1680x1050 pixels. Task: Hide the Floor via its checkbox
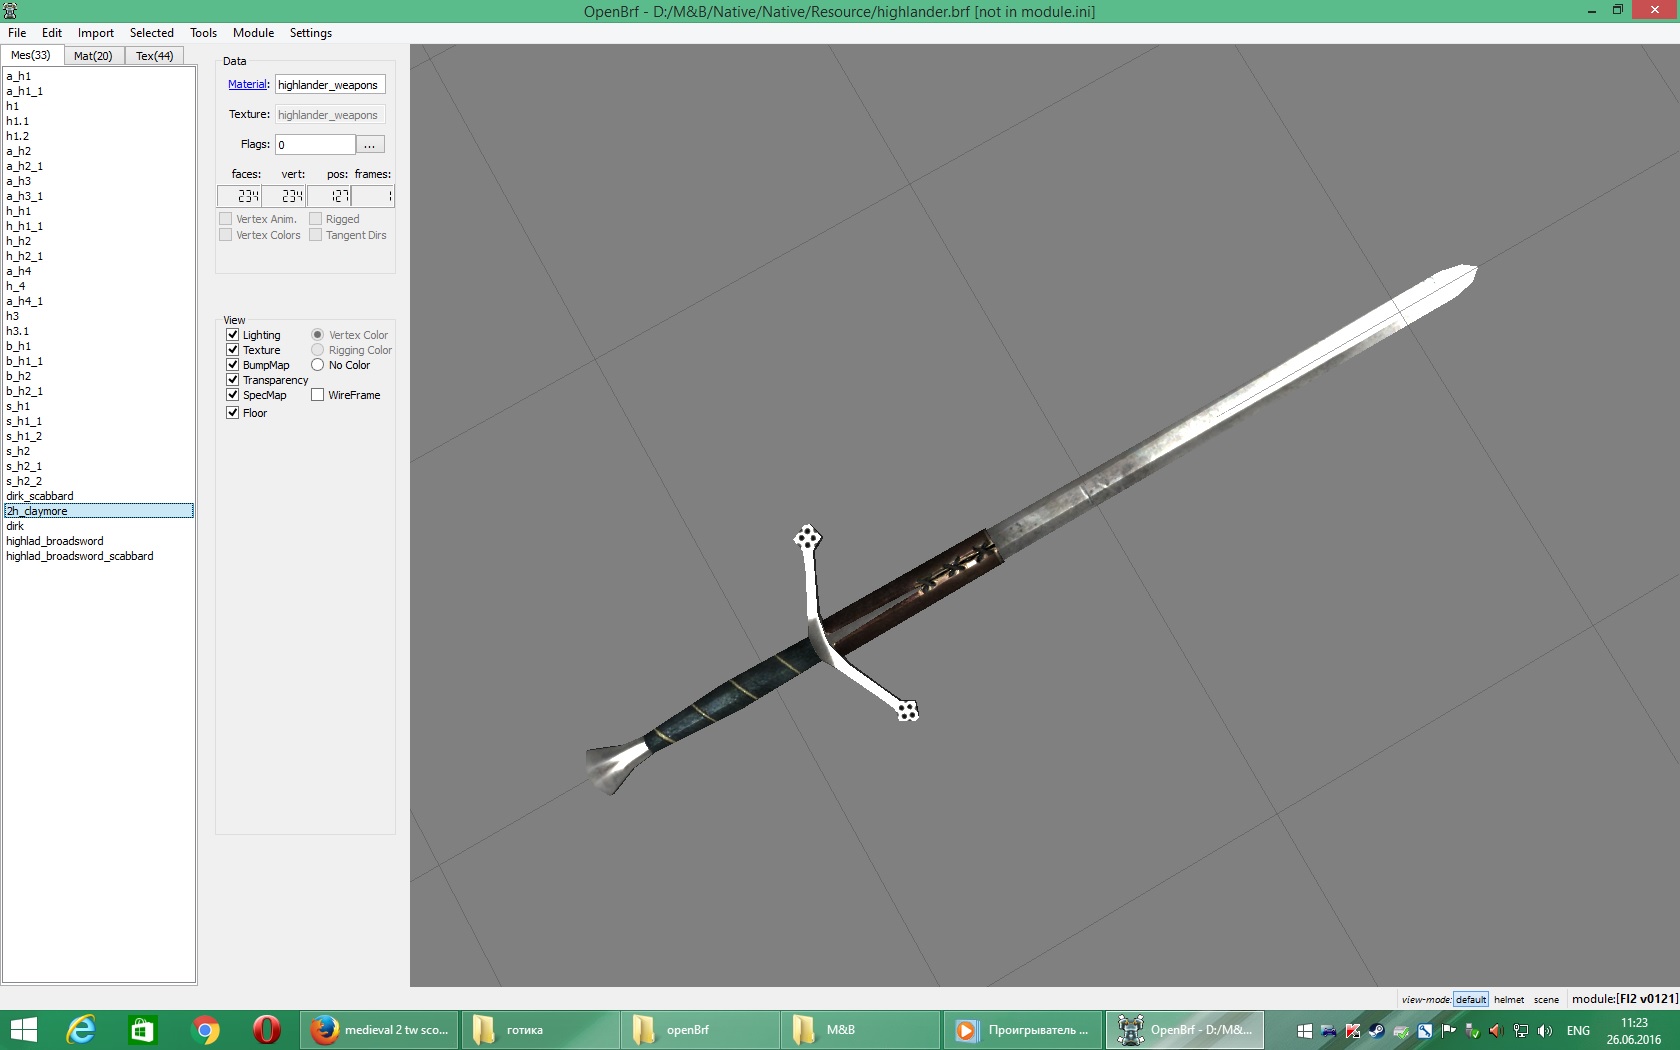(232, 413)
